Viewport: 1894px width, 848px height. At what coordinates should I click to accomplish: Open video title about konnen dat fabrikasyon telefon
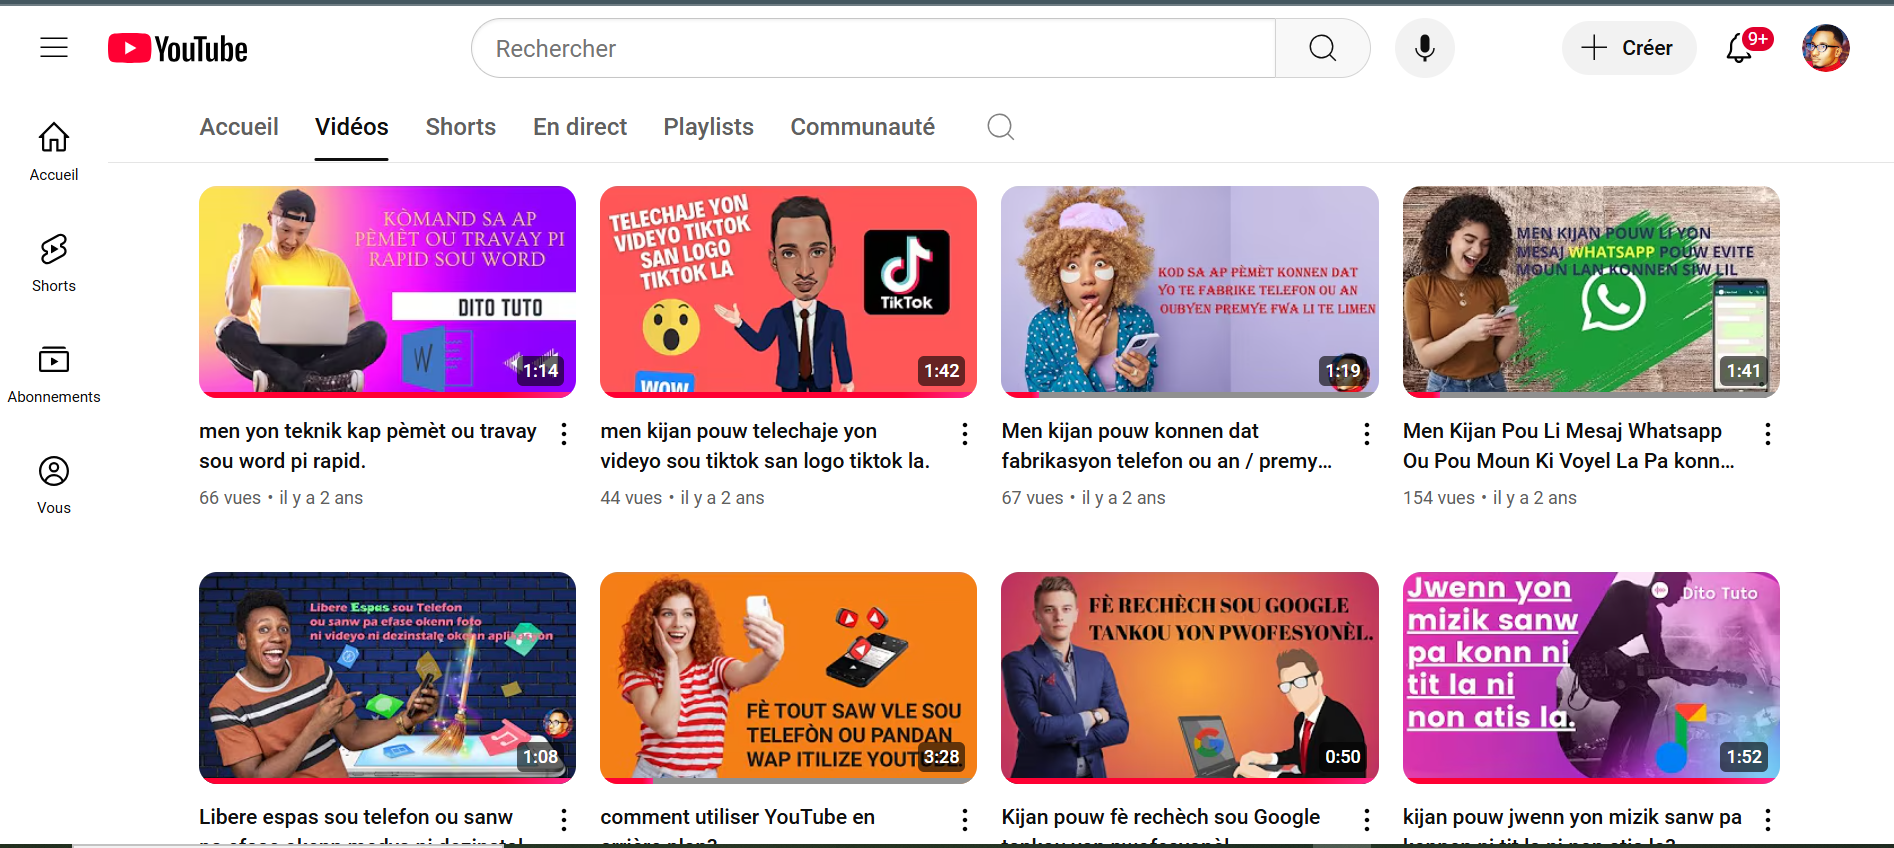point(1166,445)
